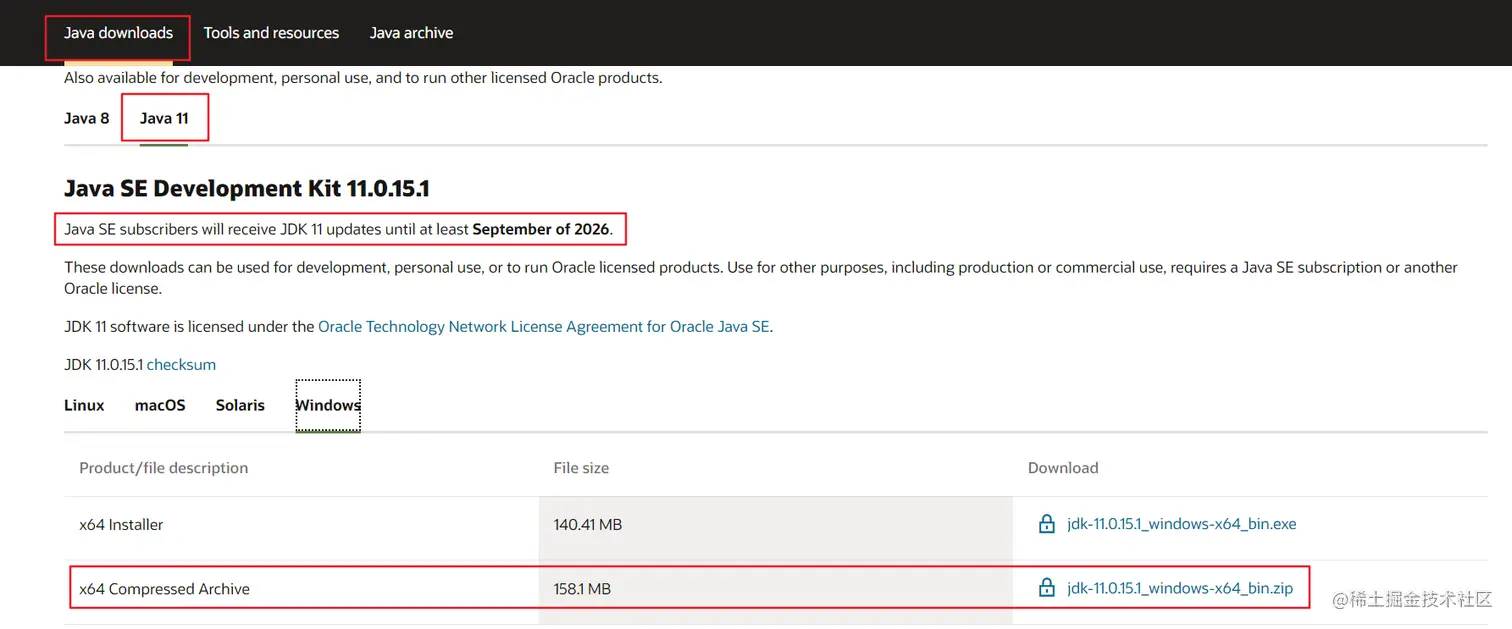Download jdk-11.0.15.1_windows-x64_bin.zip
This screenshot has height=629, width=1512.
[x=1180, y=588]
